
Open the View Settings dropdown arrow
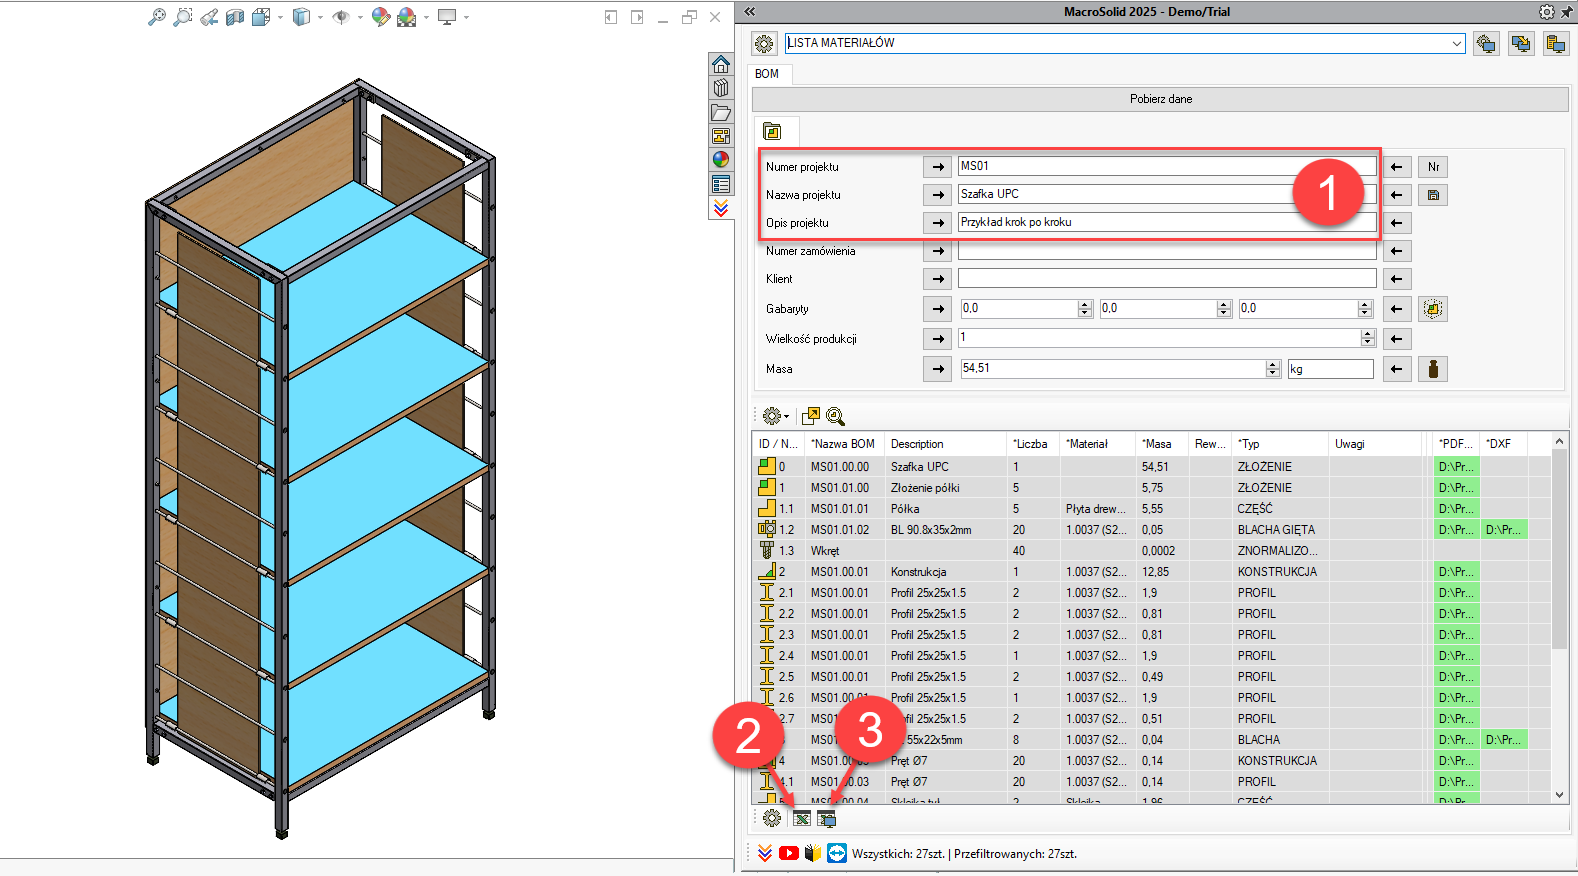pyautogui.click(x=466, y=17)
